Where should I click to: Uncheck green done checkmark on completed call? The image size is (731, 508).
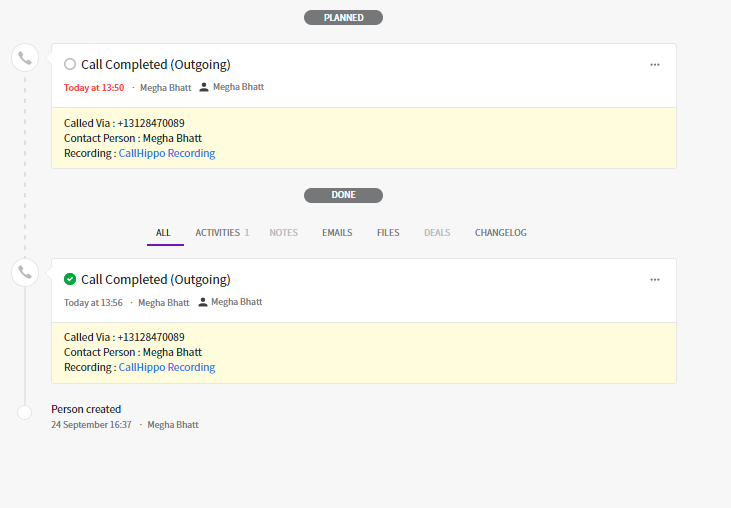[x=70, y=280]
